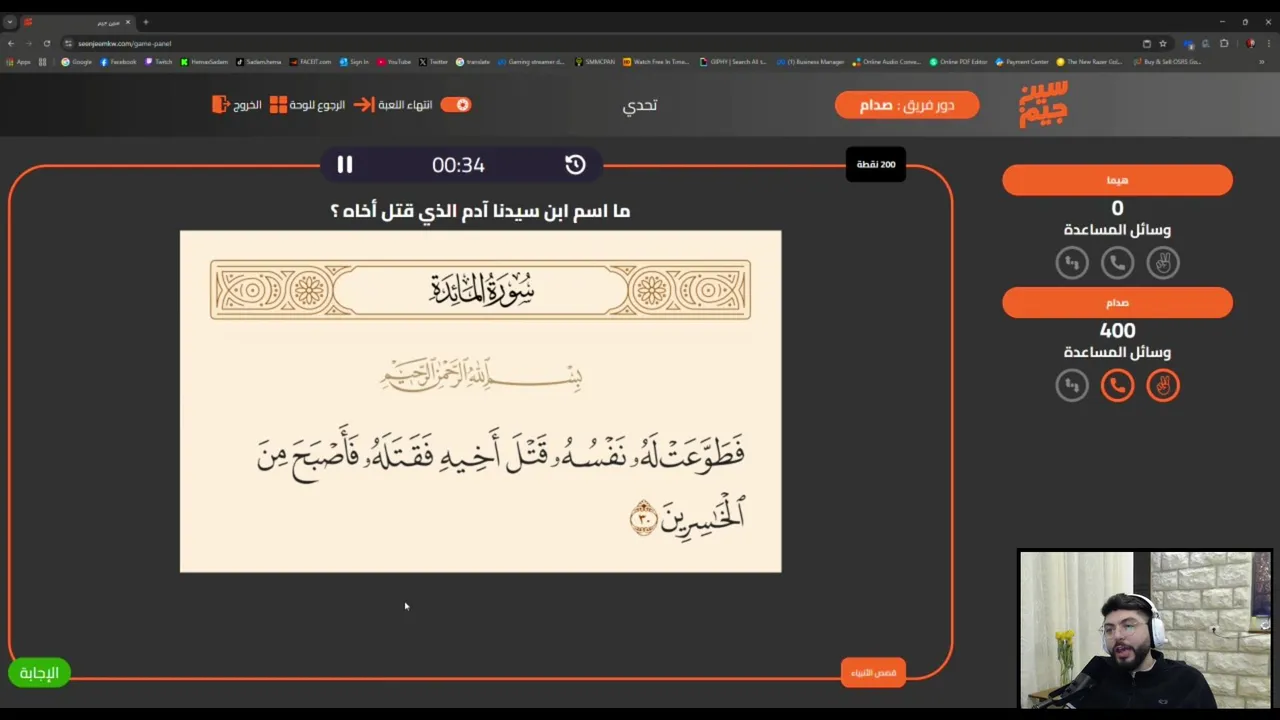Close the سين جيم browser tab
This screenshot has width=1280, height=720.
[x=128, y=21]
